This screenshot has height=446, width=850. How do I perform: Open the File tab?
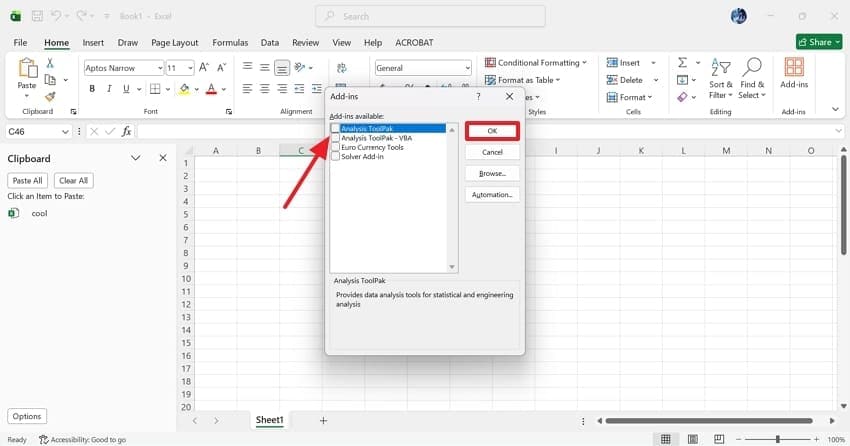(21, 42)
